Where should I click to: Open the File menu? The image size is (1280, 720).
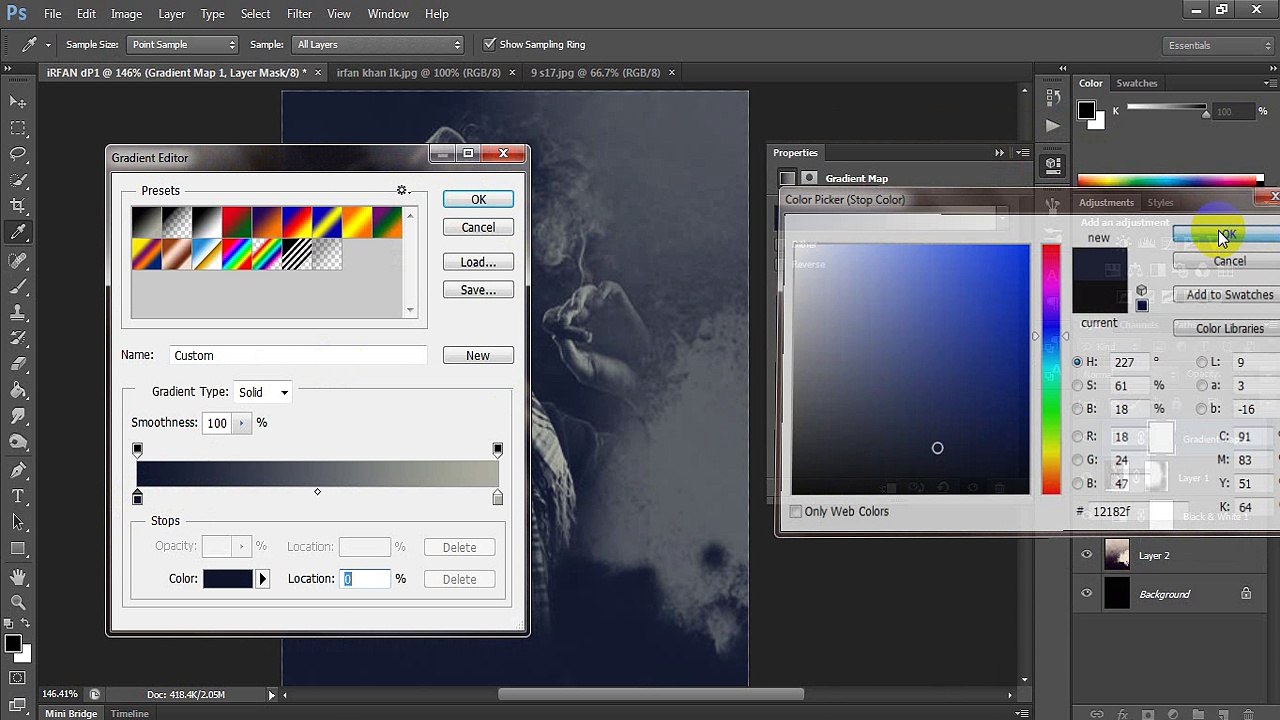[x=52, y=14]
